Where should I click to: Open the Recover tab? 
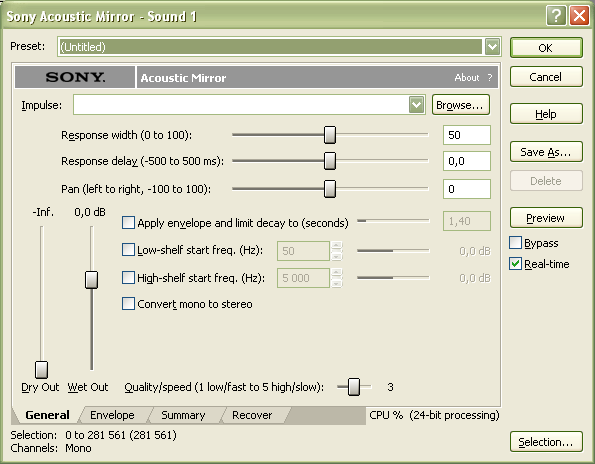(252, 415)
